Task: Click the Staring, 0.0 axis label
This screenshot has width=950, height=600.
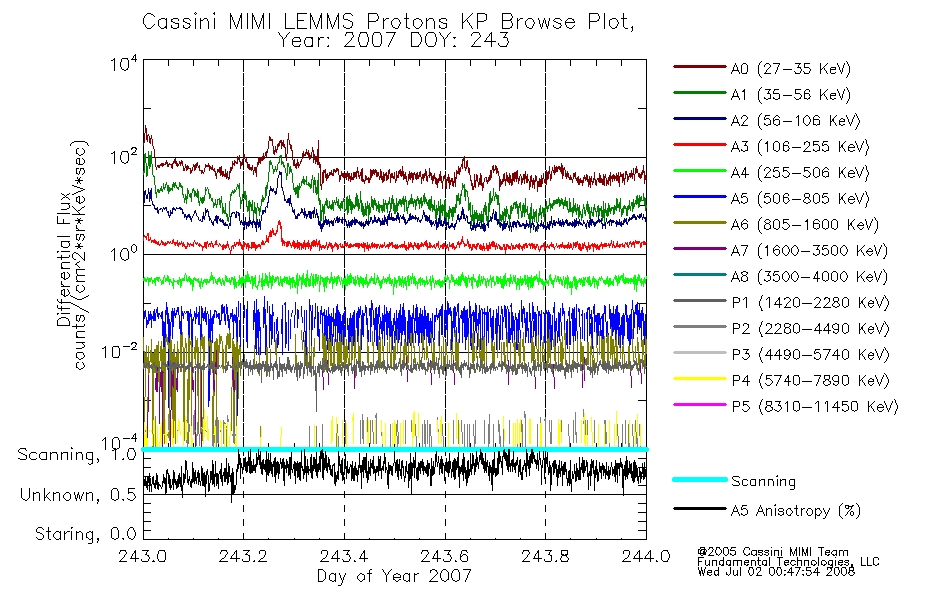Action: click(85, 534)
